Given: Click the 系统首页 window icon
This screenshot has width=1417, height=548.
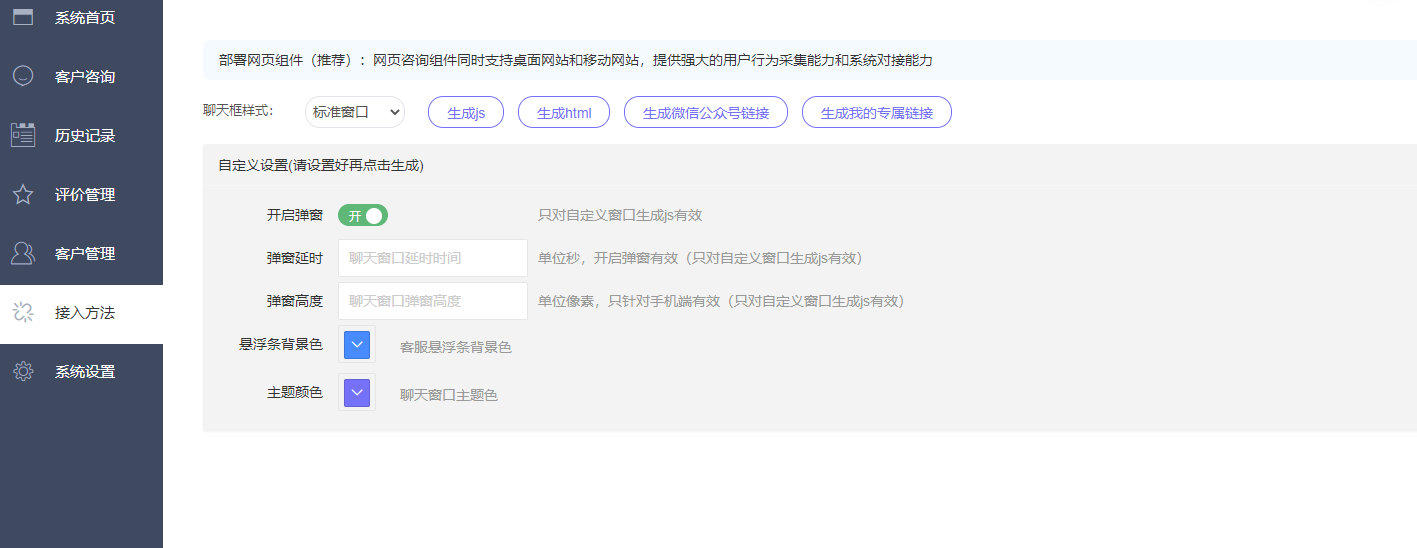Looking at the screenshot, I should click(22, 17).
